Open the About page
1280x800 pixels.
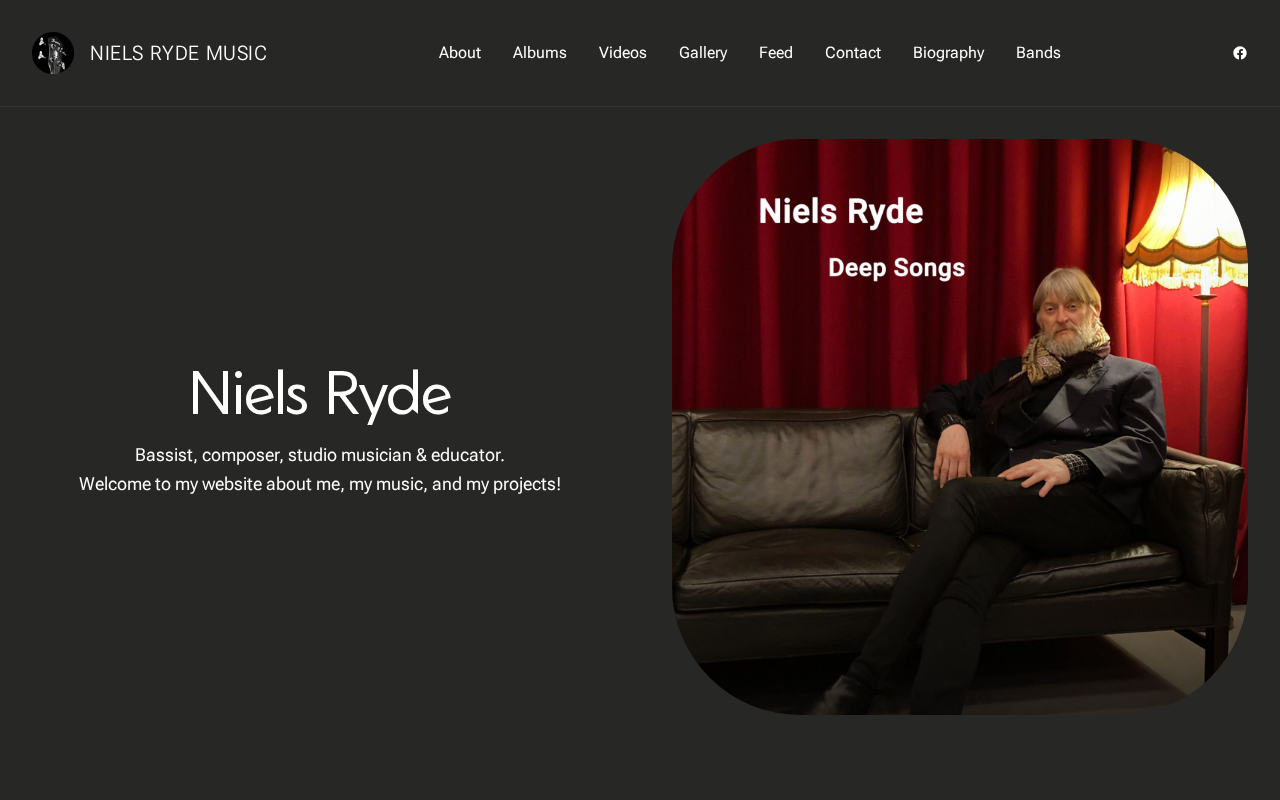(x=460, y=53)
